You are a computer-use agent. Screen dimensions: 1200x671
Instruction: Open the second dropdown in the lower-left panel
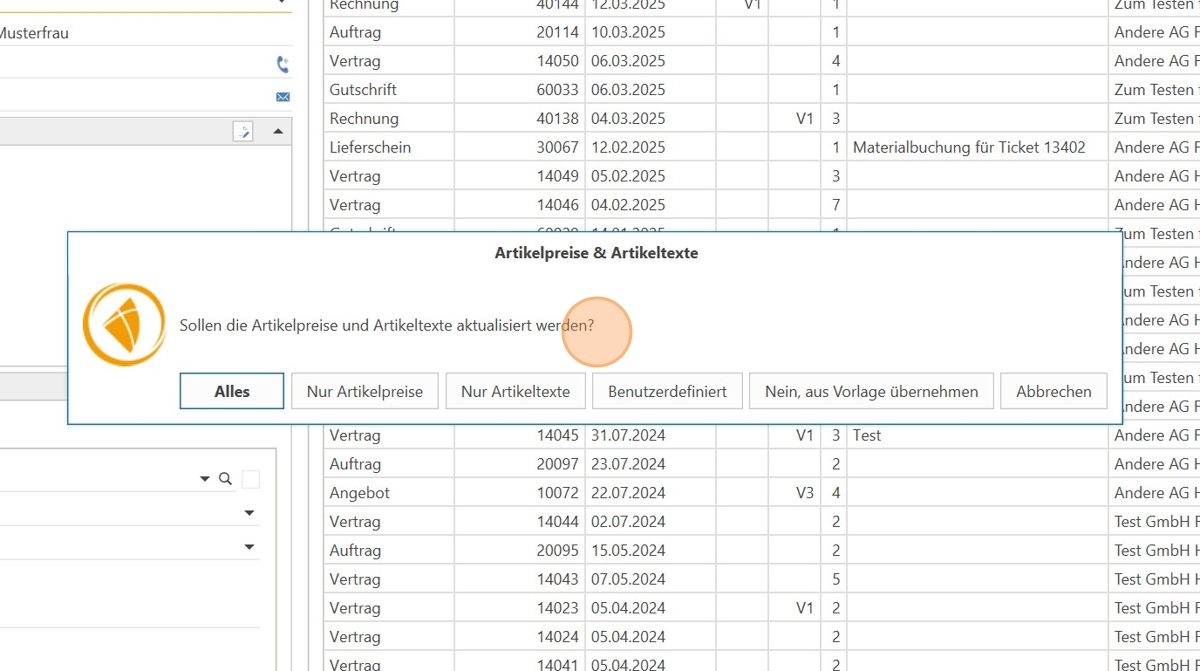click(249, 513)
